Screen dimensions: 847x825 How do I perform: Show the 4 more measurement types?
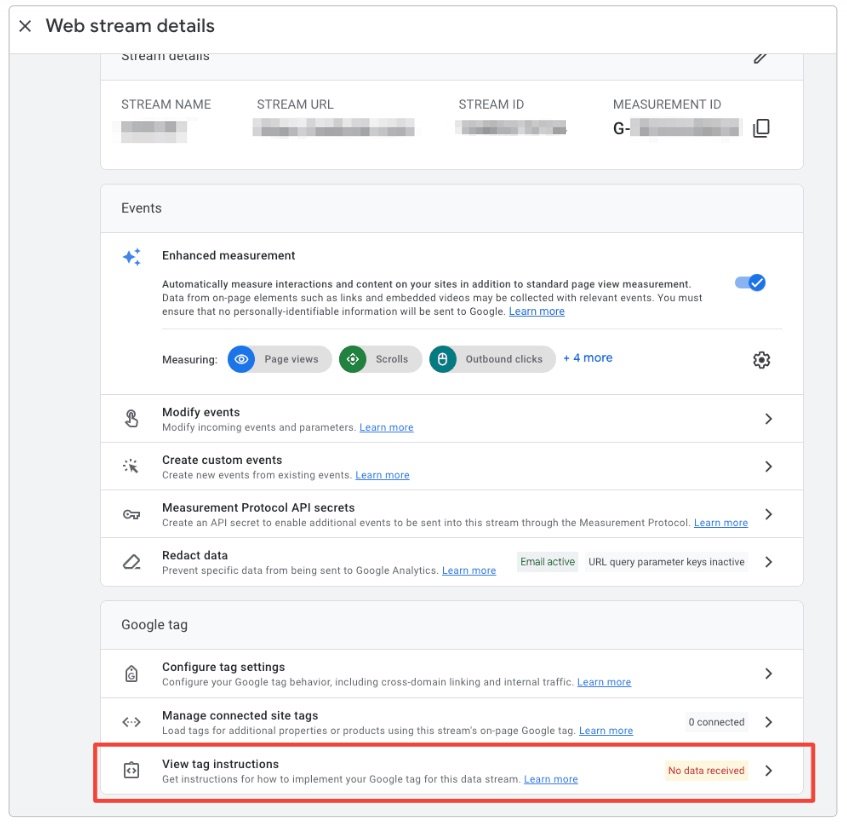click(x=587, y=359)
